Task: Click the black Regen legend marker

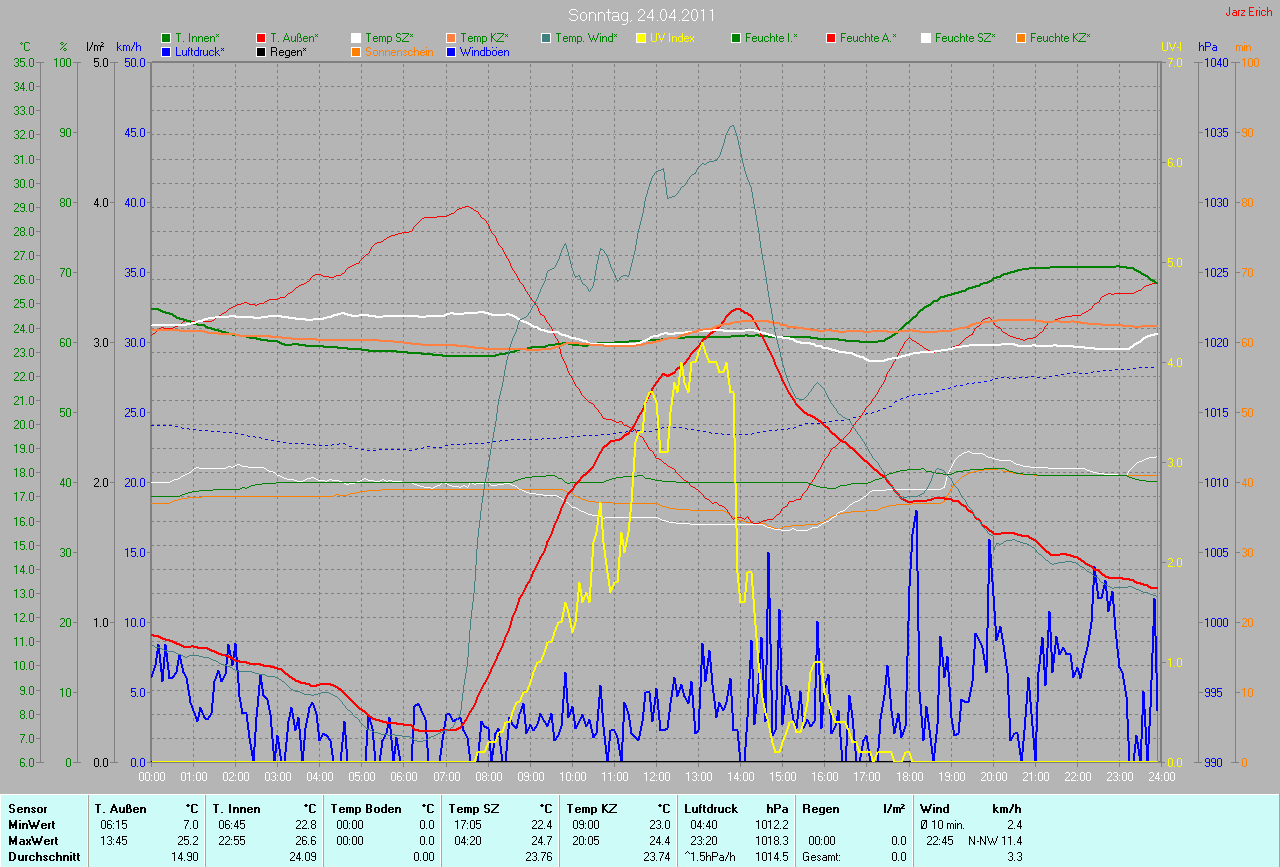Action: click(x=261, y=51)
